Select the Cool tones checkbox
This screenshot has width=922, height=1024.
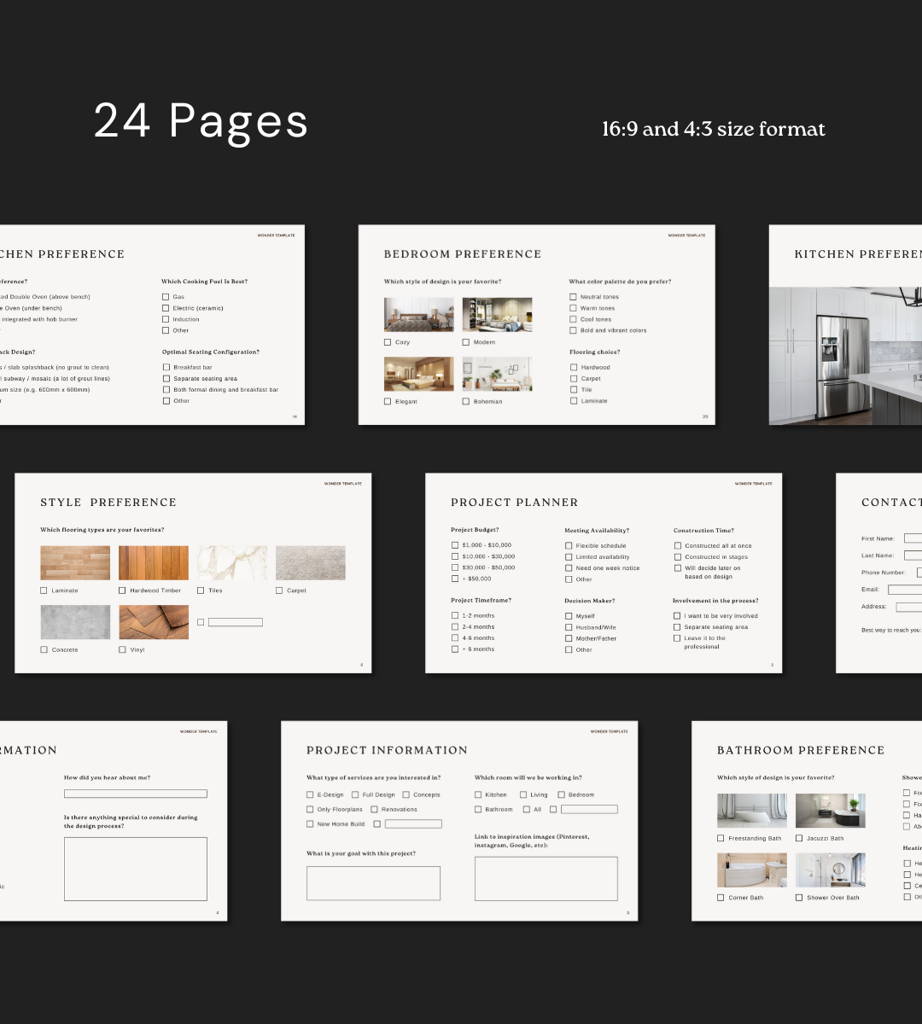click(573, 319)
